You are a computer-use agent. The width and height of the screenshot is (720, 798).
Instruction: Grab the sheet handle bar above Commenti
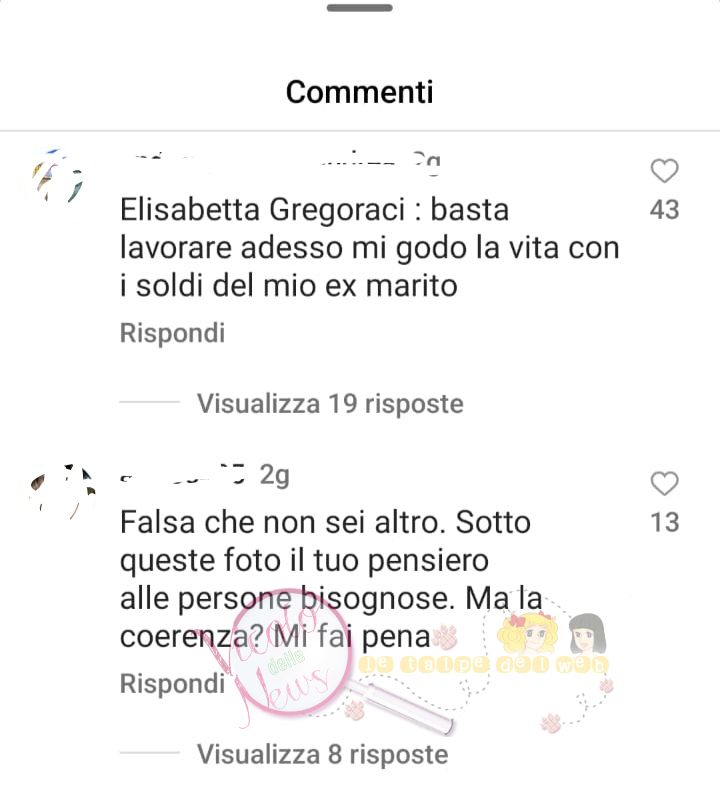(360, 8)
